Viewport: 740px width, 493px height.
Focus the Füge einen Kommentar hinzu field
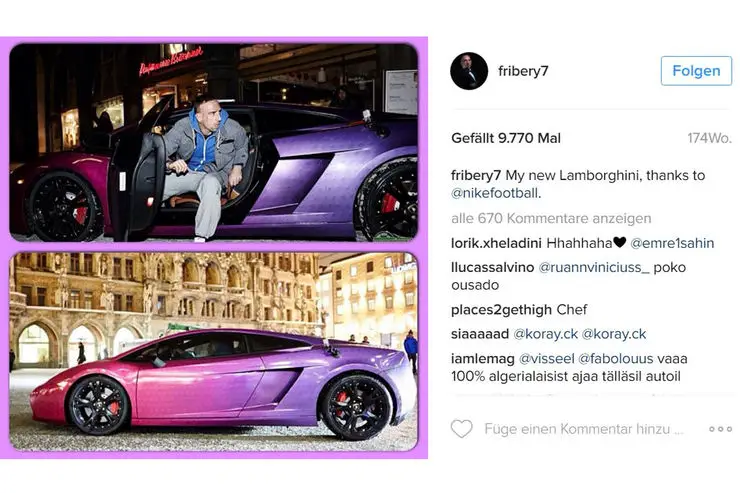coord(584,429)
